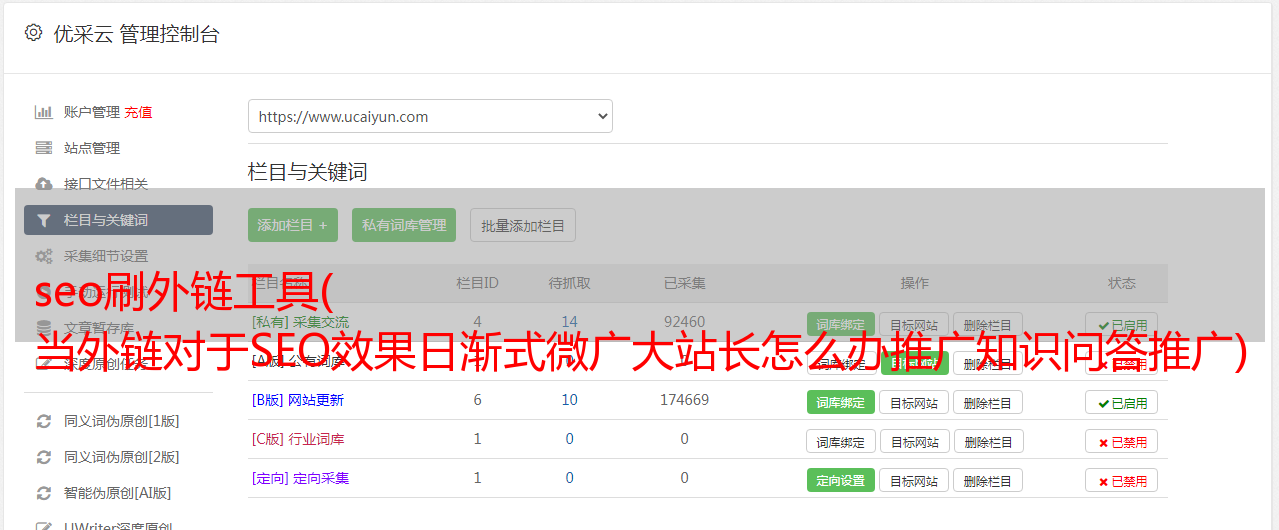
Task: Open the [私有] 采集交流 column link
Action: click(x=301, y=322)
